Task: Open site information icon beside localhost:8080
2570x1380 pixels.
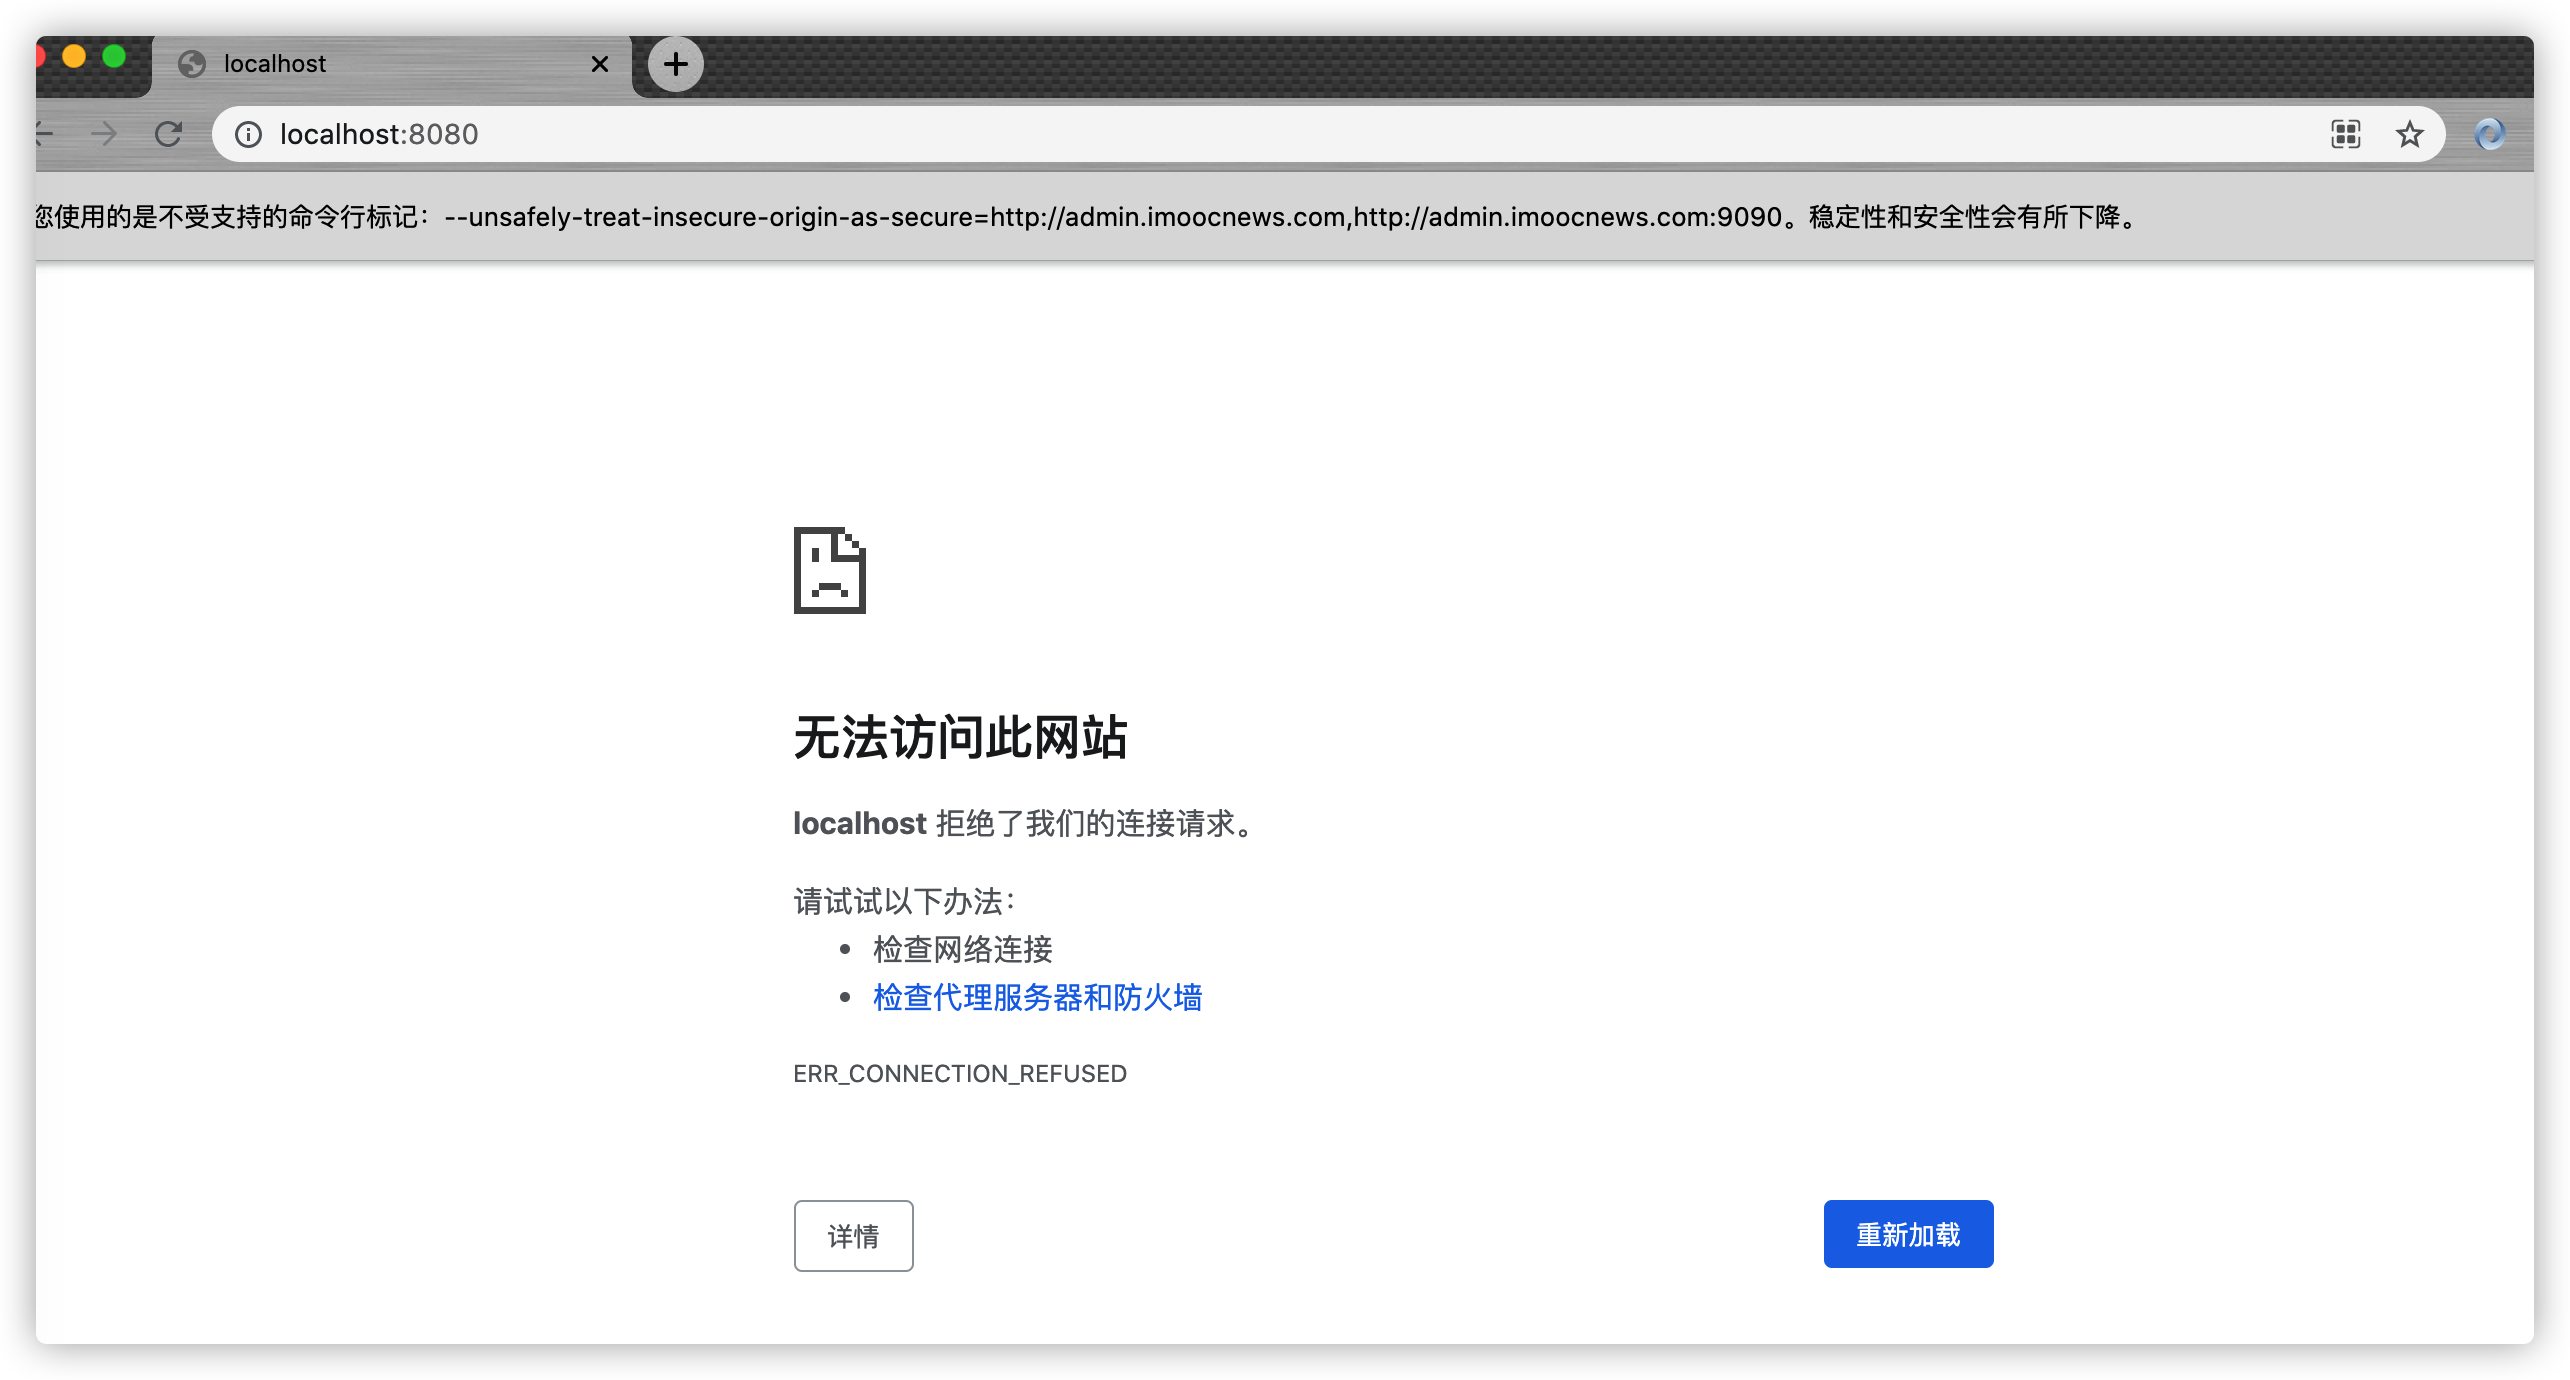Action: coord(248,134)
